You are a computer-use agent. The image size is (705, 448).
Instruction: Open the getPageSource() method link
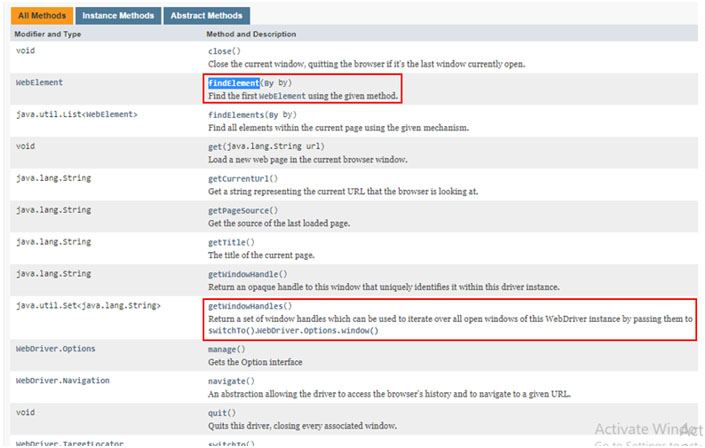tap(243, 211)
